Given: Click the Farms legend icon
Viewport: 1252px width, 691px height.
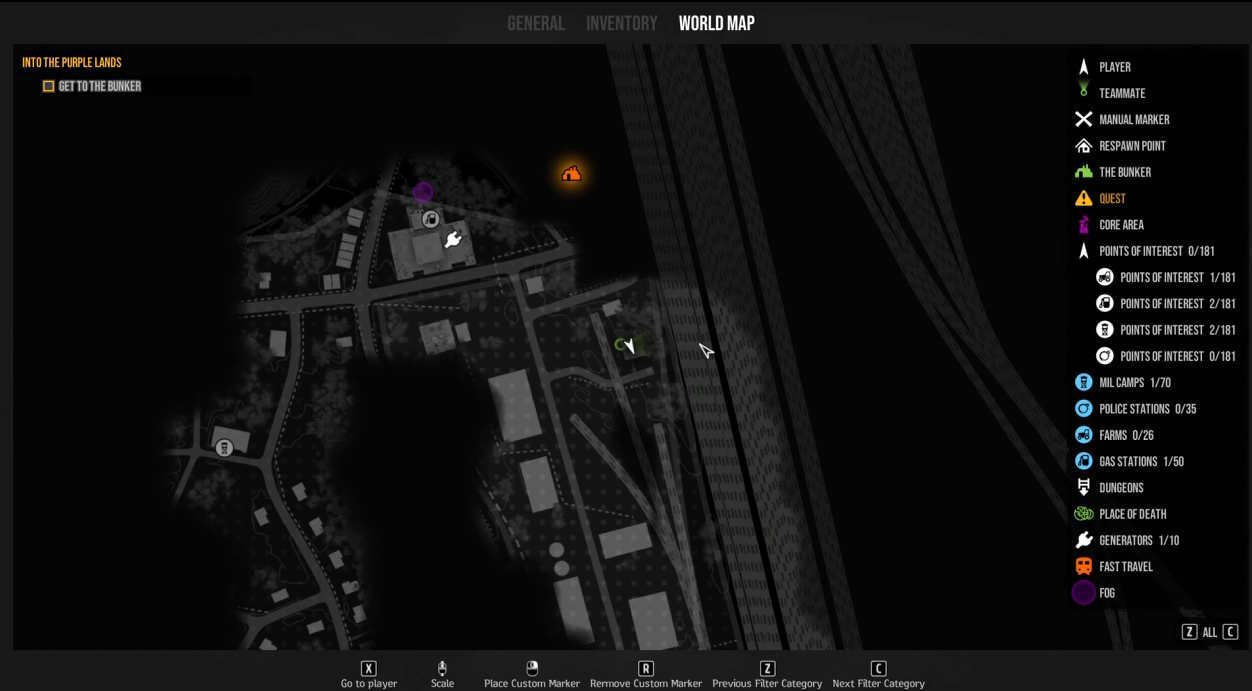Looking at the screenshot, I should point(1083,435).
